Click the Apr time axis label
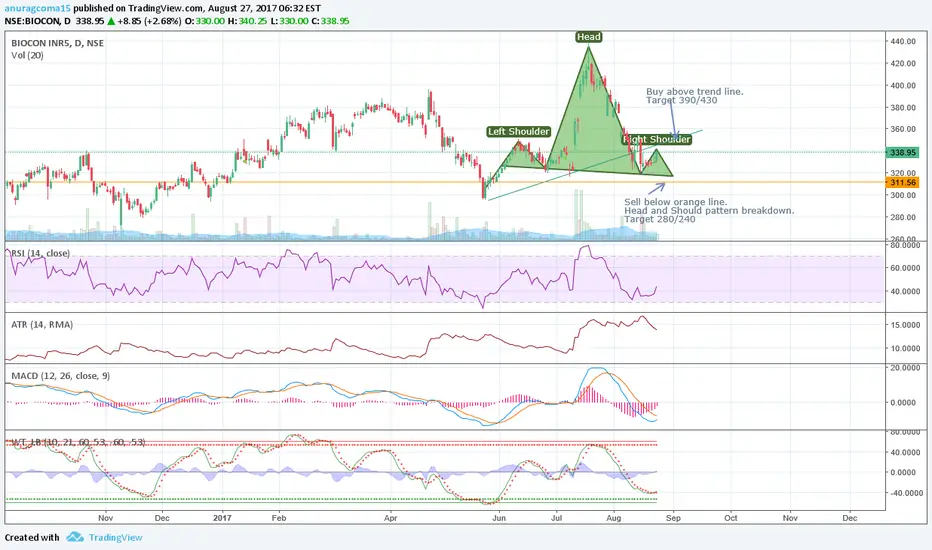Screen dimensions: 932x550 pos(391,518)
